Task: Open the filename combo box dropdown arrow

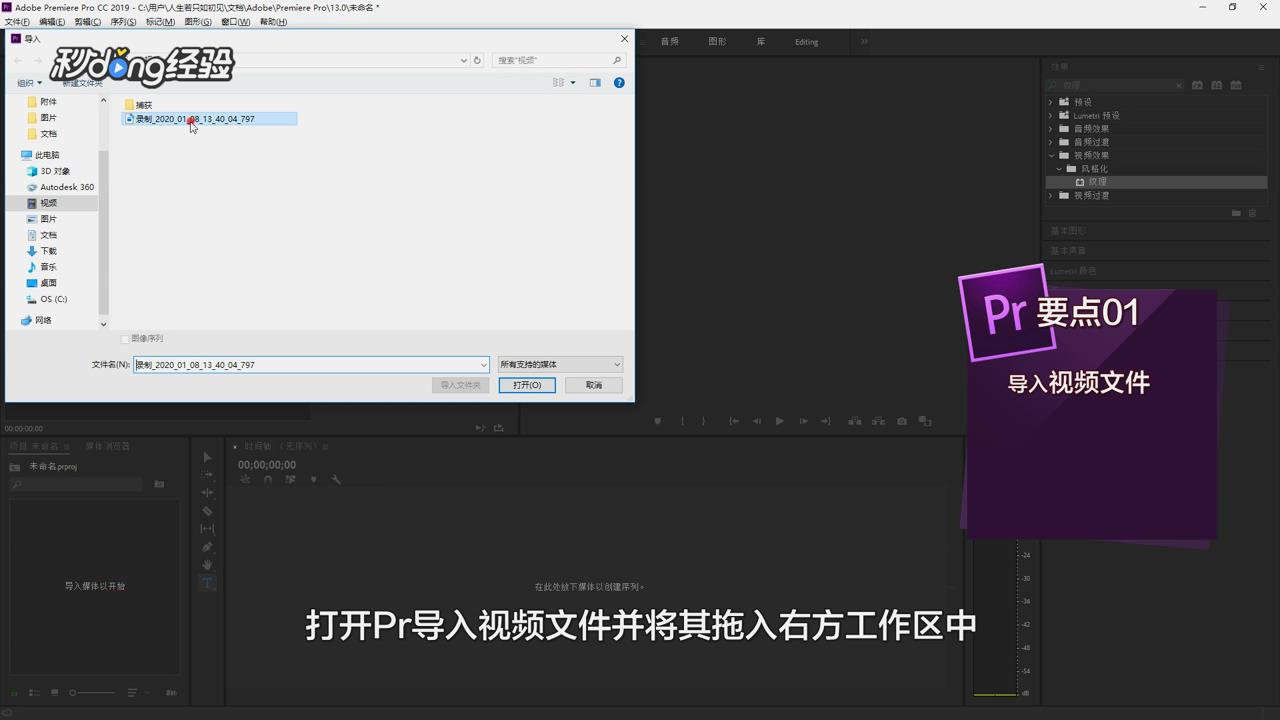Action: coord(484,365)
